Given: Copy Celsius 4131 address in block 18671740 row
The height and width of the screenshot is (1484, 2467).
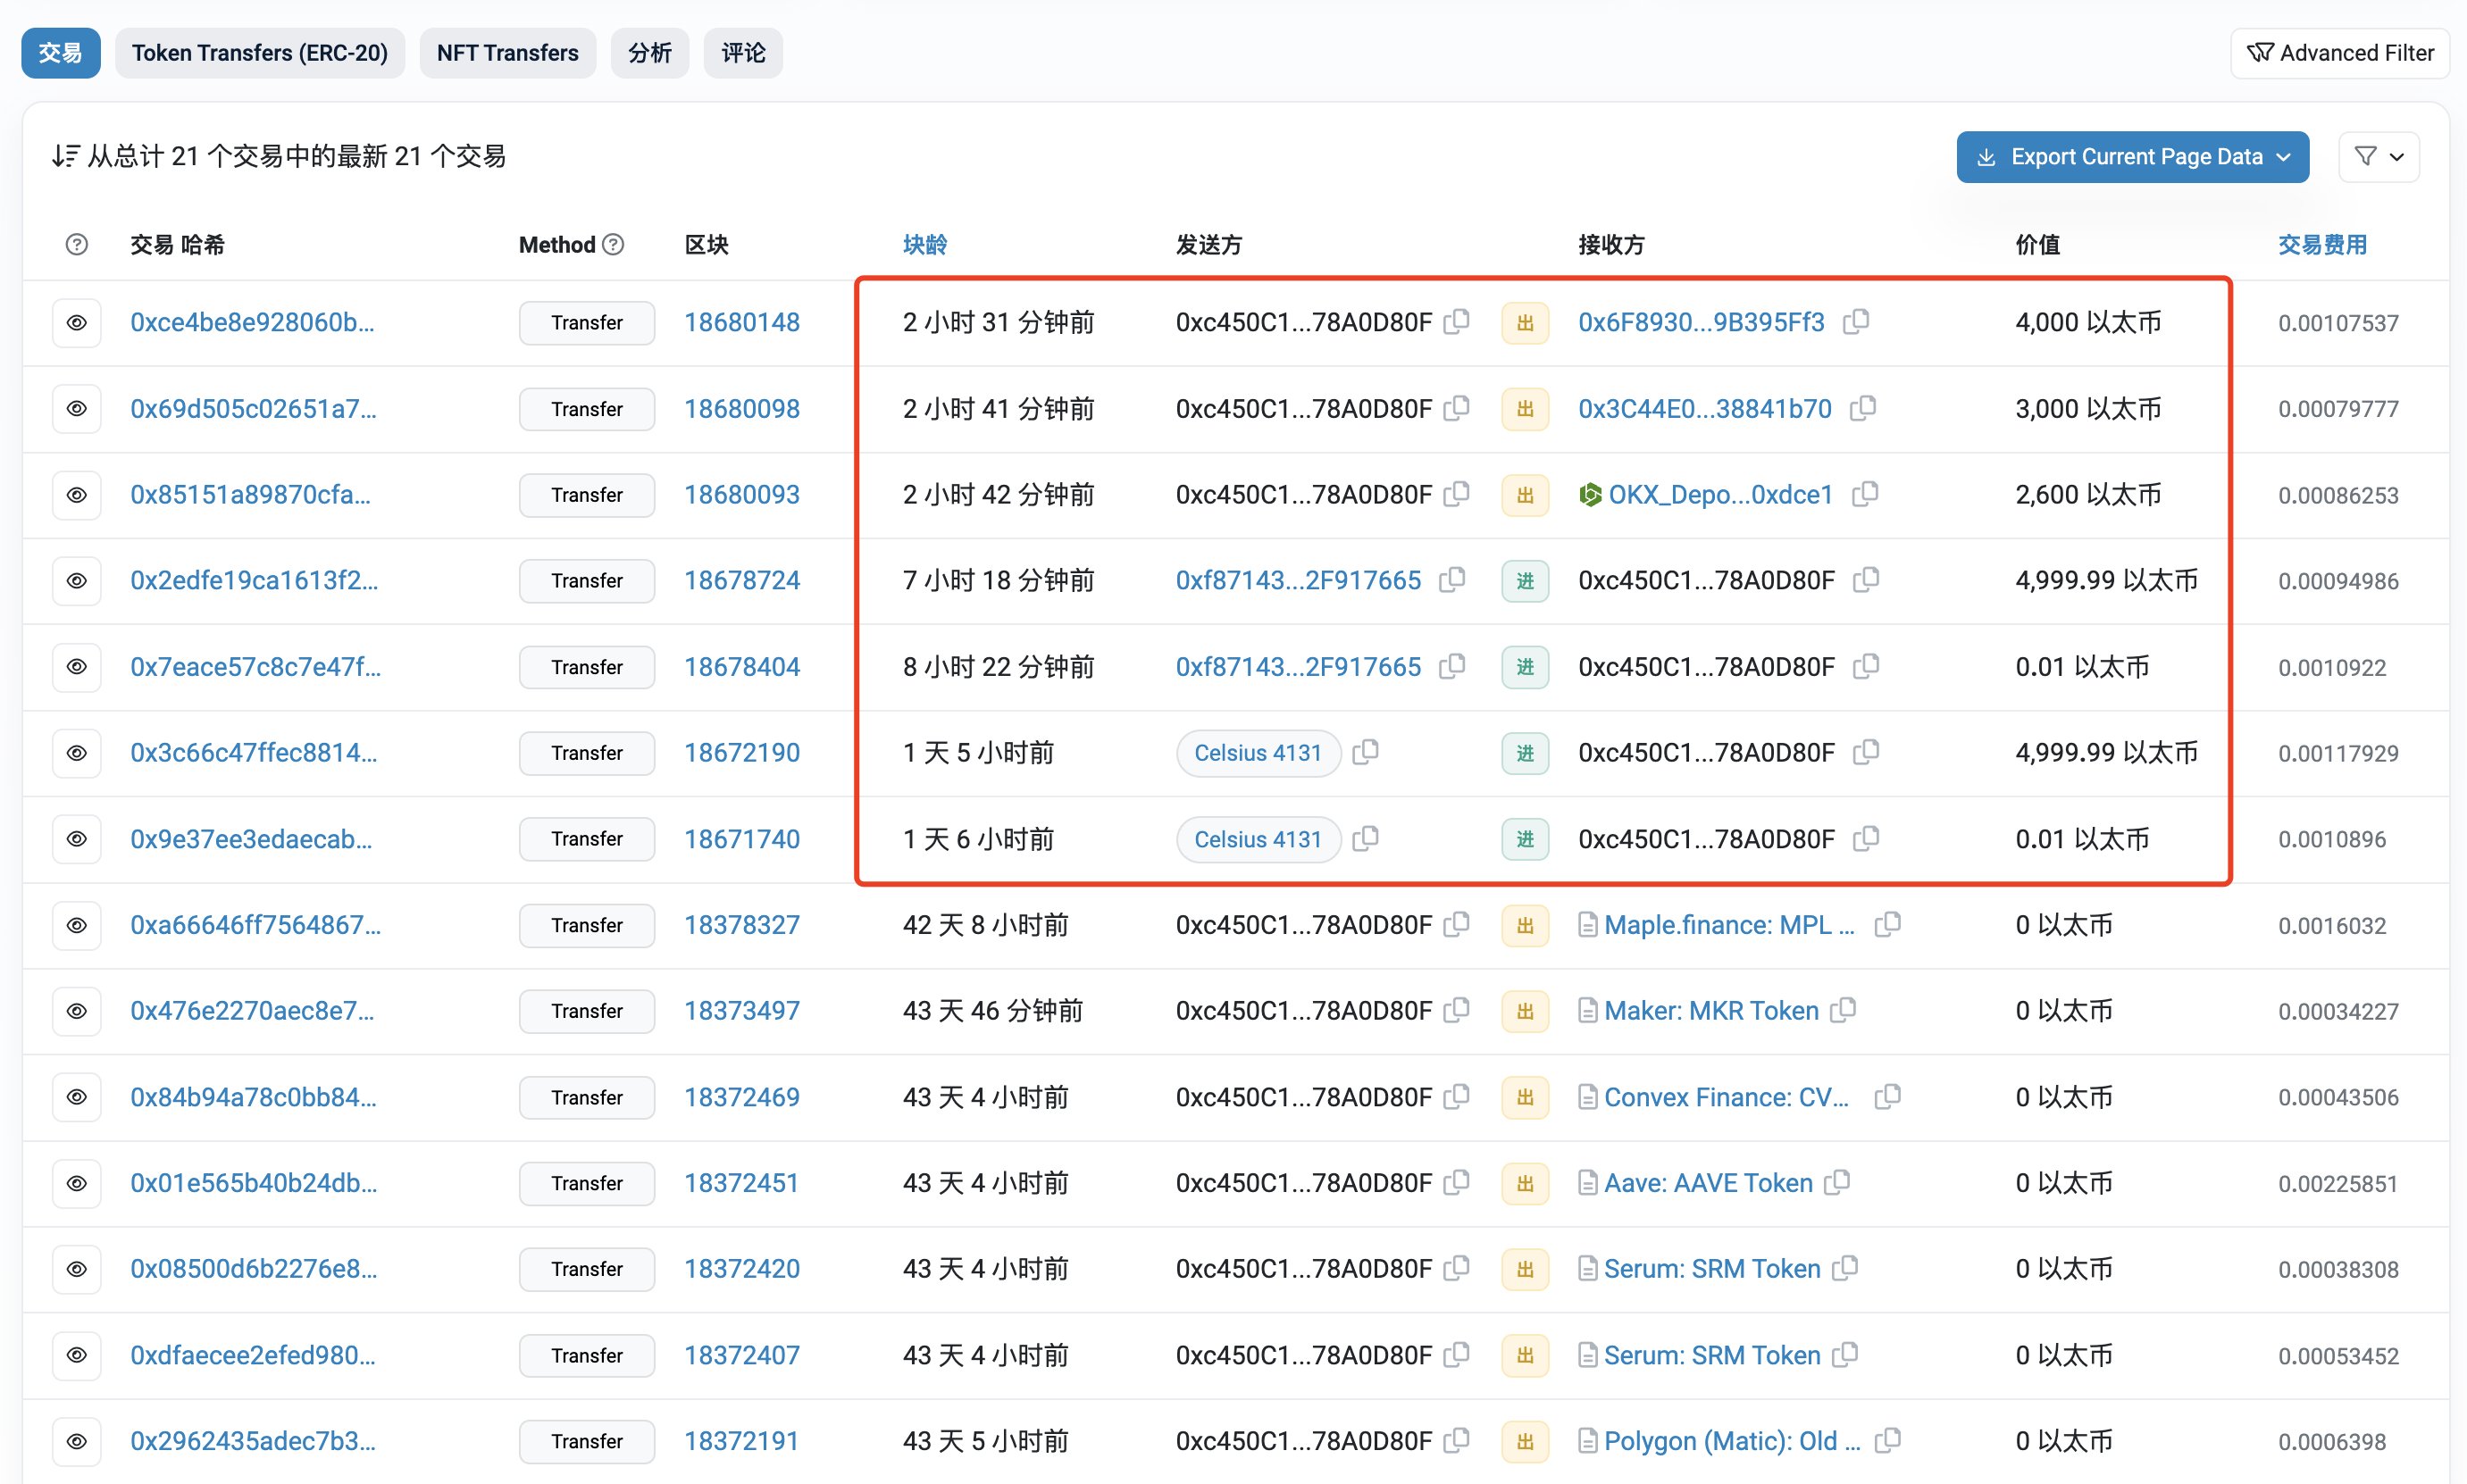Looking at the screenshot, I should [1366, 838].
